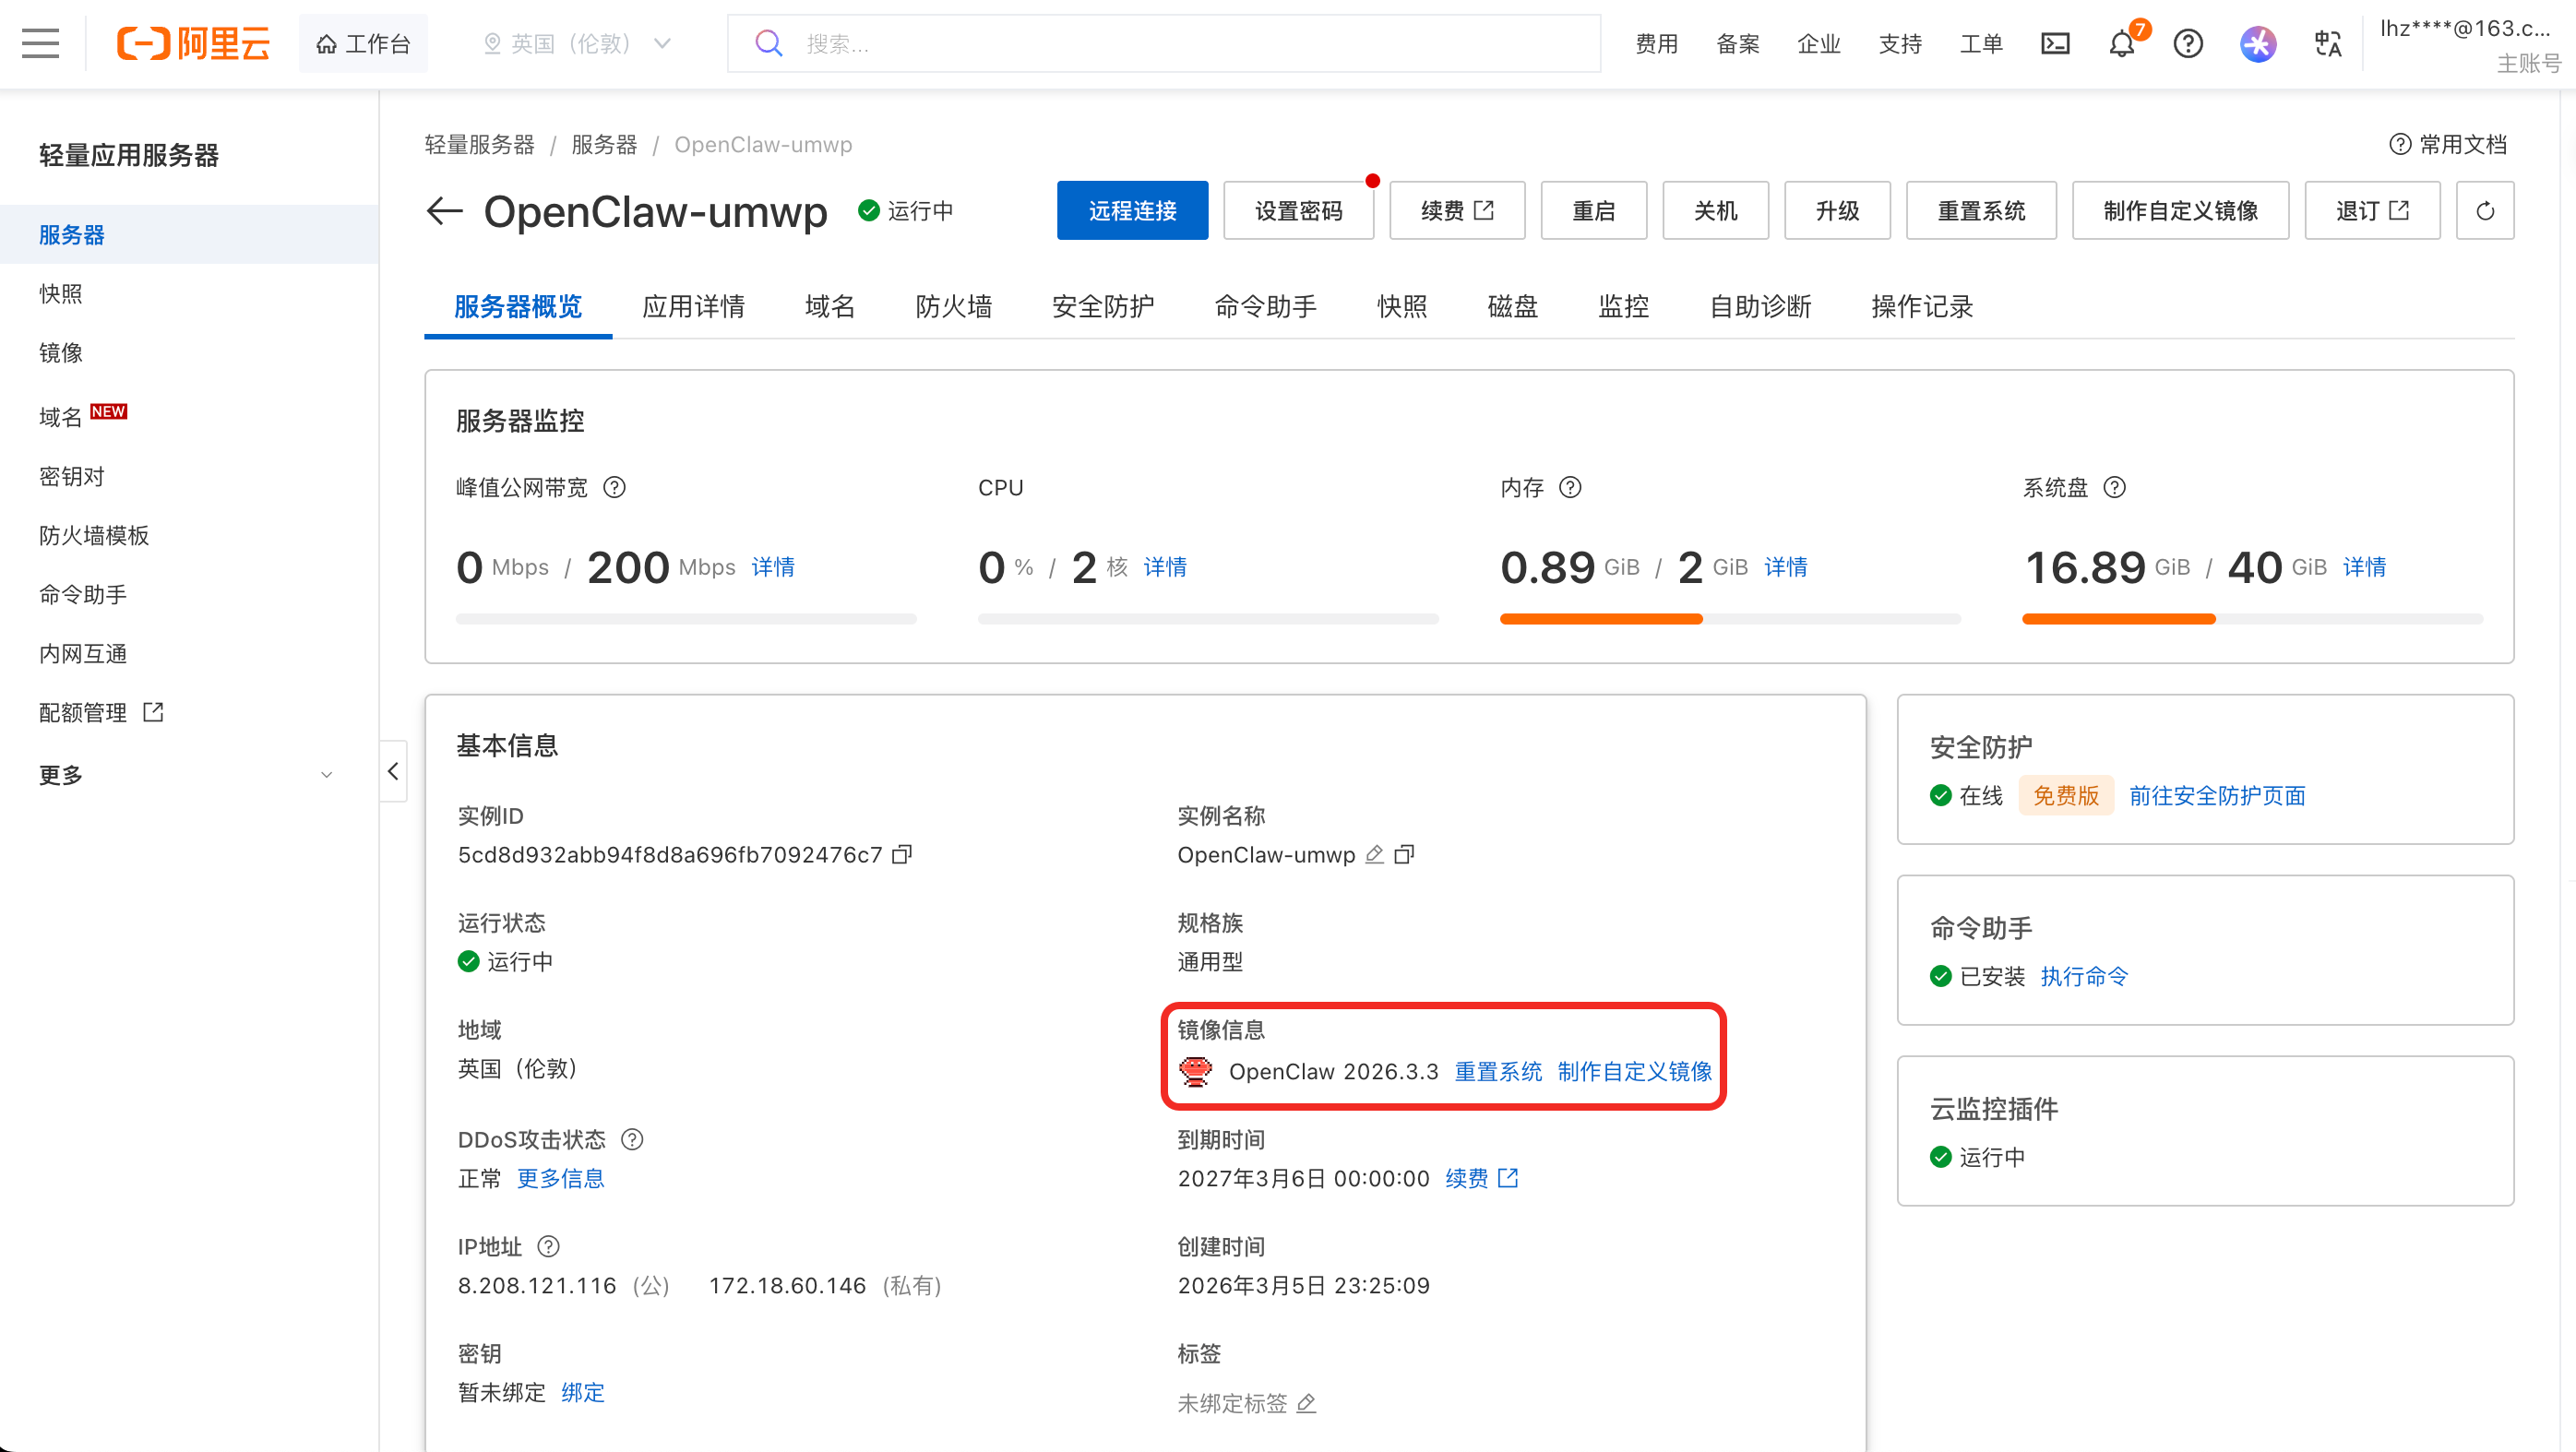Expand the UK (London) region dropdown

[576, 43]
